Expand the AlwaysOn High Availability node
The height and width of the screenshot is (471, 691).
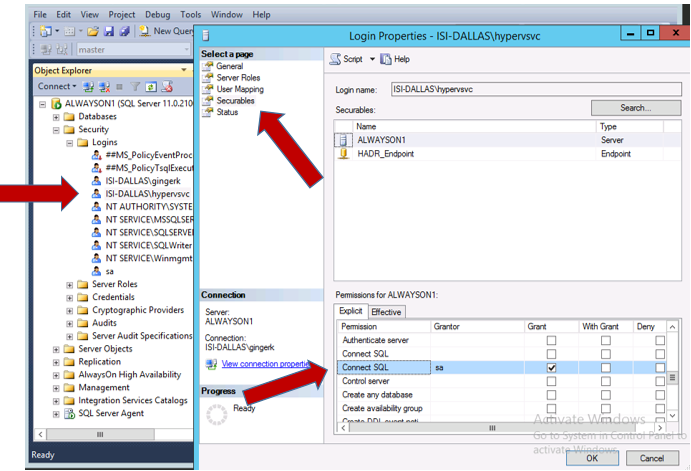(x=56, y=375)
